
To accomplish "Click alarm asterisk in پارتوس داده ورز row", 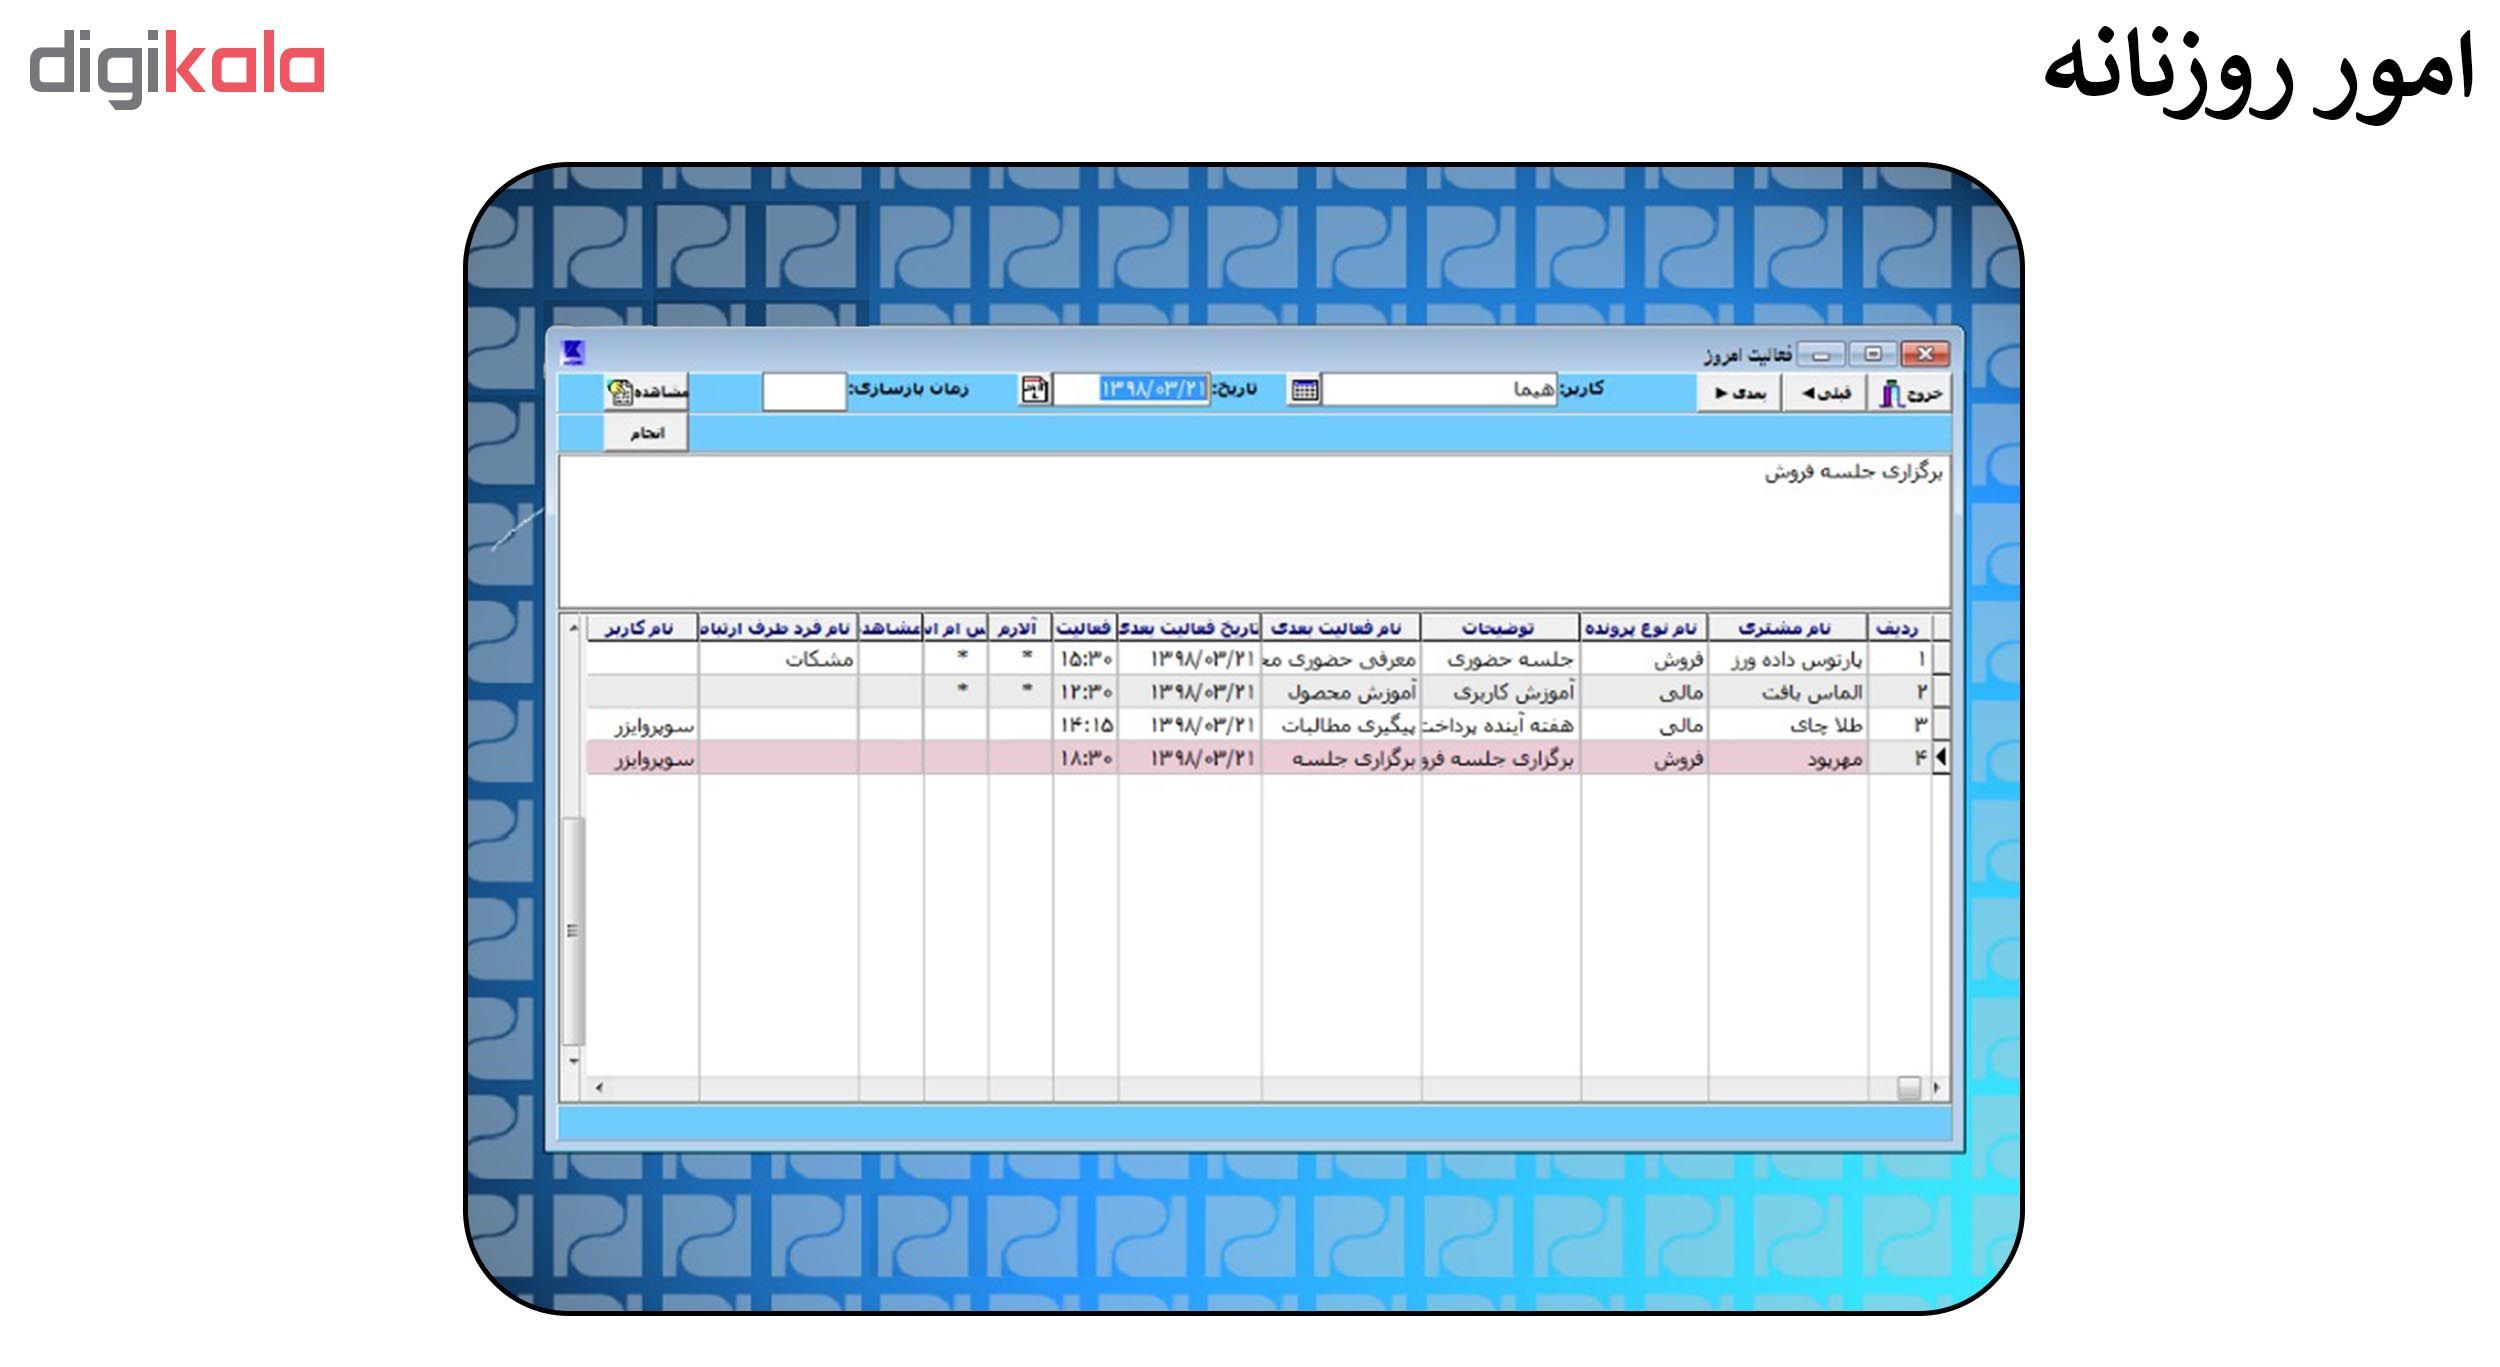I will (x=1026, y=657).
